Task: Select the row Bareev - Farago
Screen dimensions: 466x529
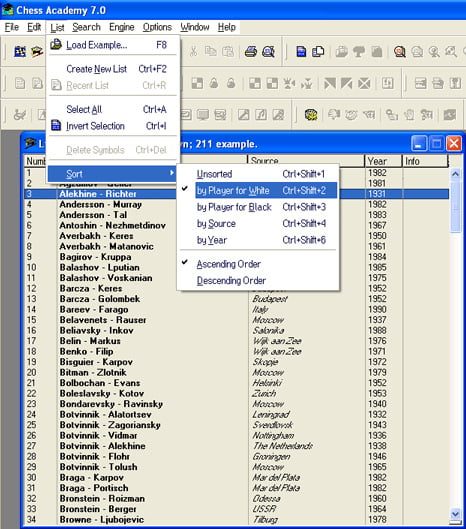Action: tap(236, 309)
